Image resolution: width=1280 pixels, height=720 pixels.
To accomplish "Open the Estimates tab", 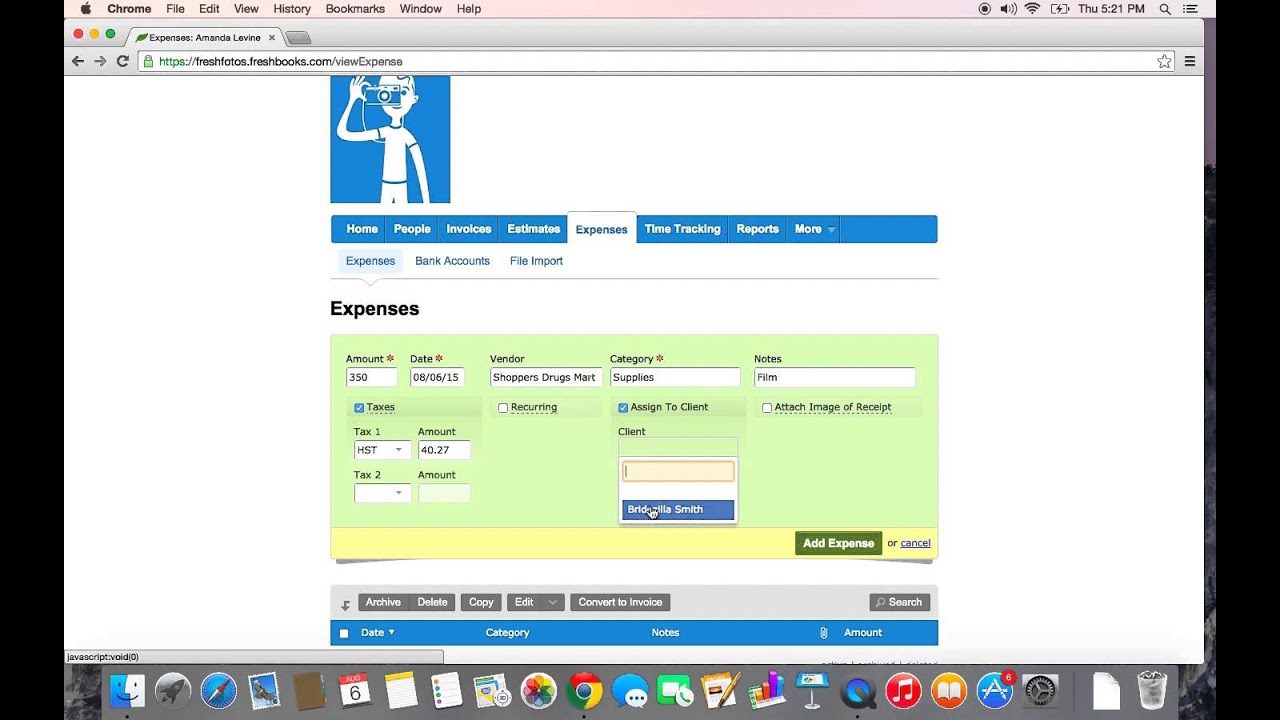I will coord(533,229).
